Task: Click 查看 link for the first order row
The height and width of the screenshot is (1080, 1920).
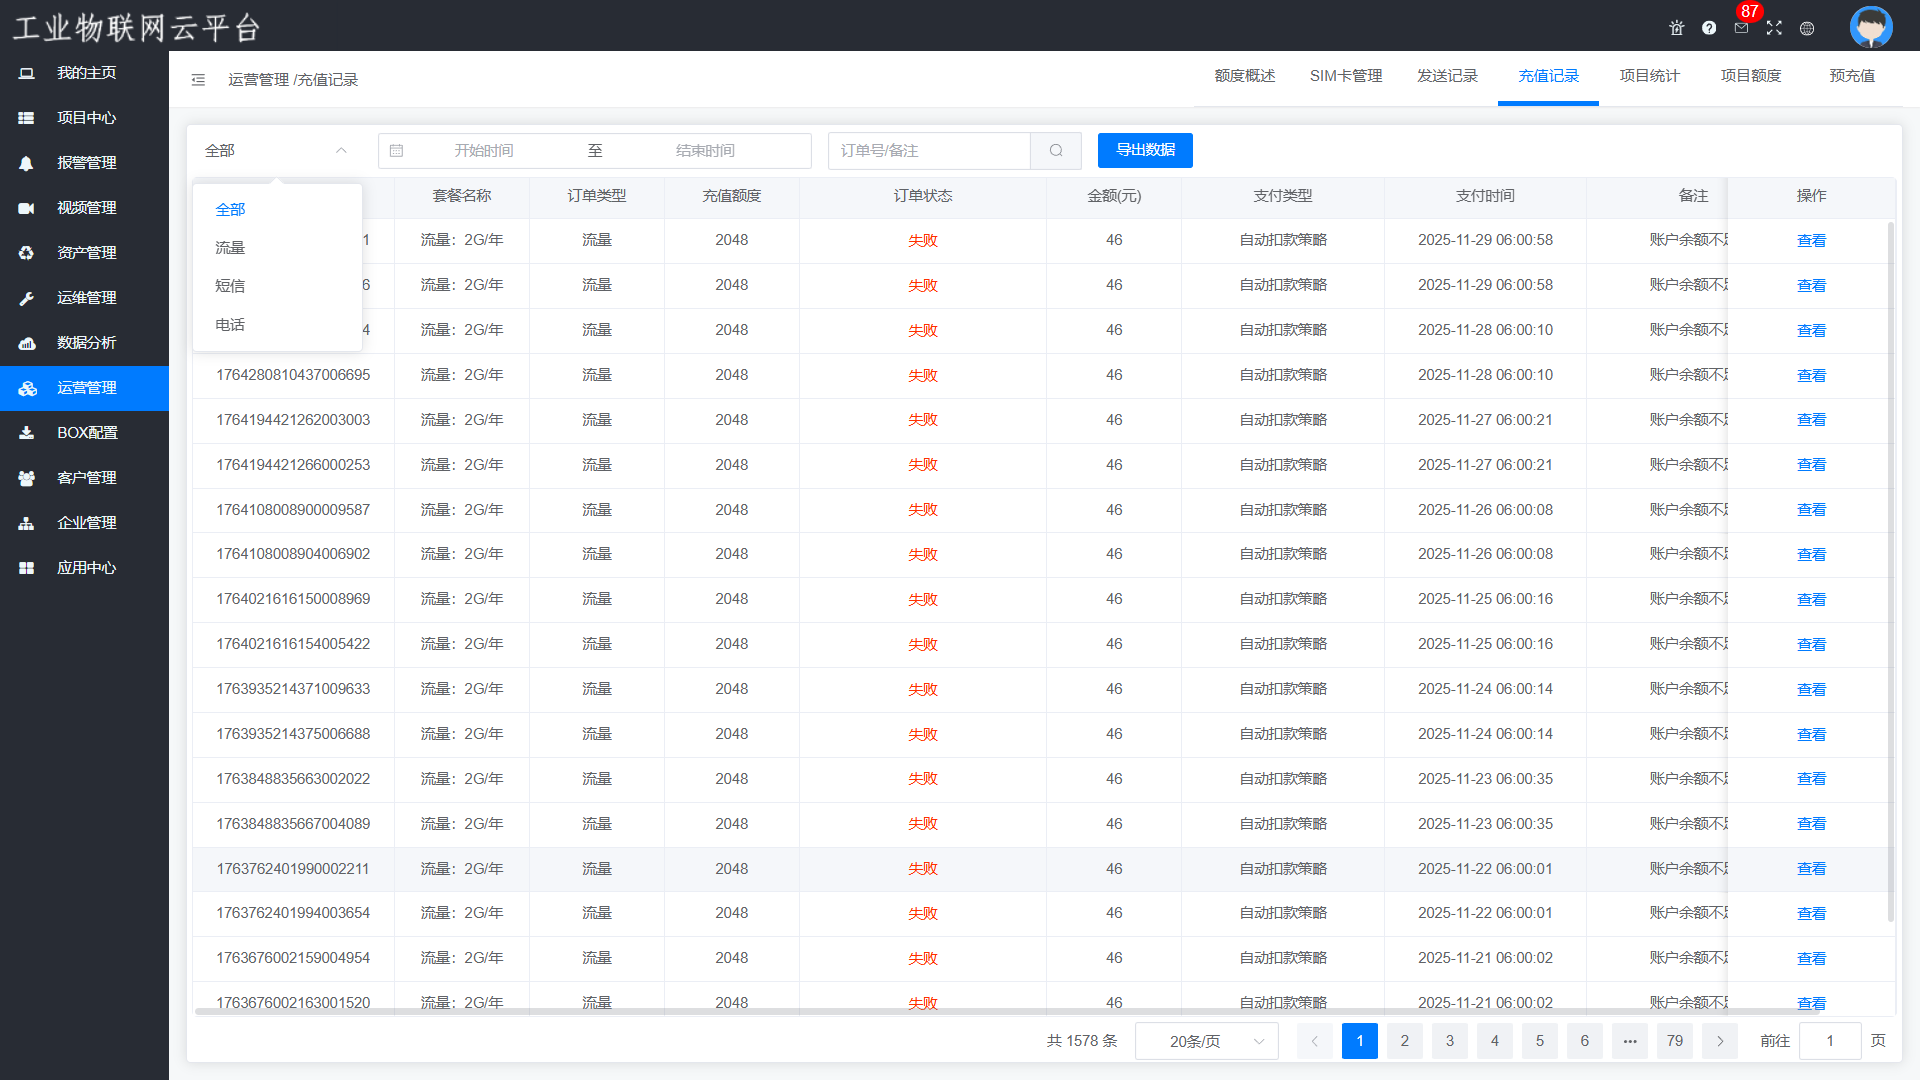Action: pyautogui.click(x=1811, y=241)
